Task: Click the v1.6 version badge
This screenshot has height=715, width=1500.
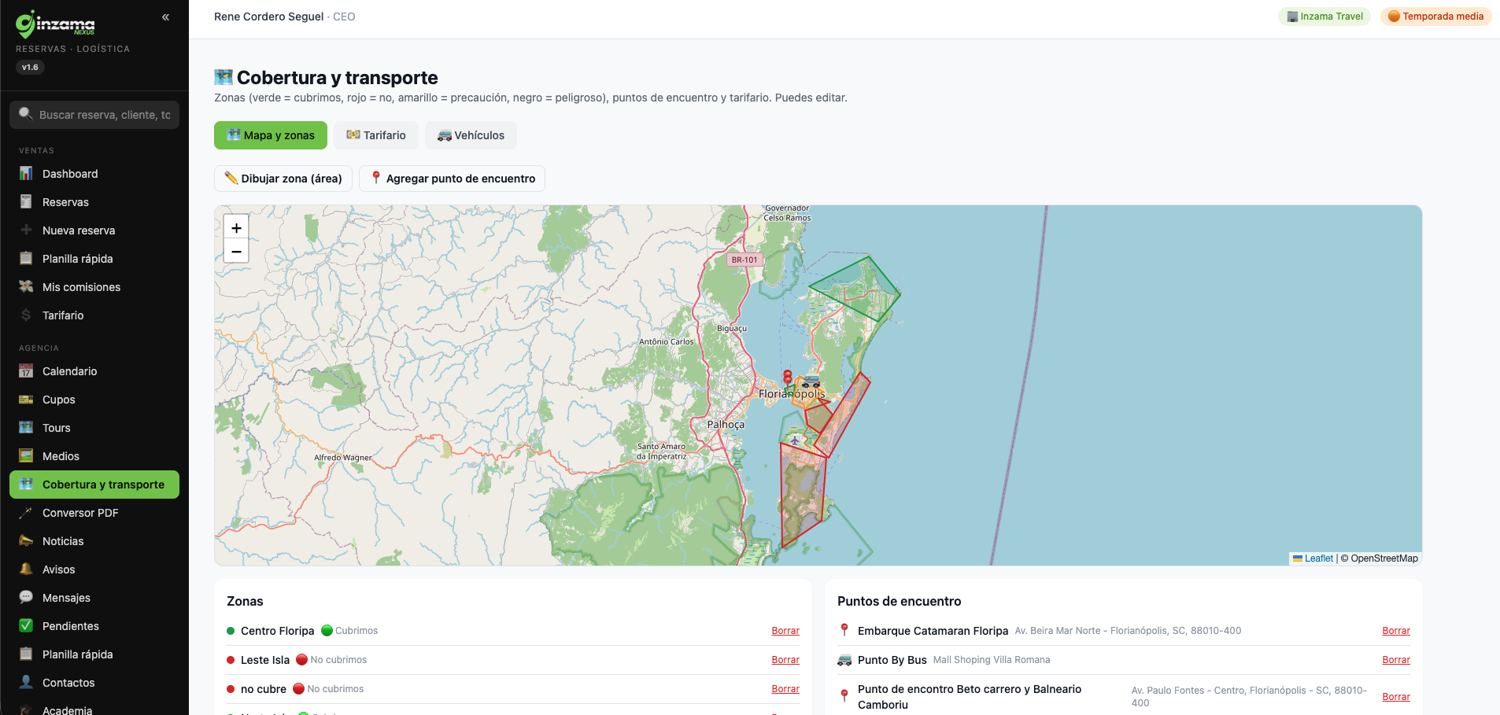Action: click(30, 67)
